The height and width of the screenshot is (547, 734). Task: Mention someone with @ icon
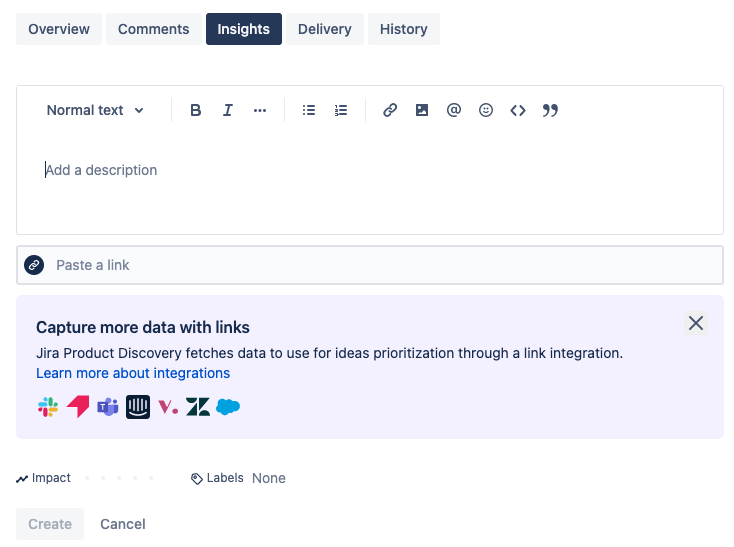coord(454,110)
